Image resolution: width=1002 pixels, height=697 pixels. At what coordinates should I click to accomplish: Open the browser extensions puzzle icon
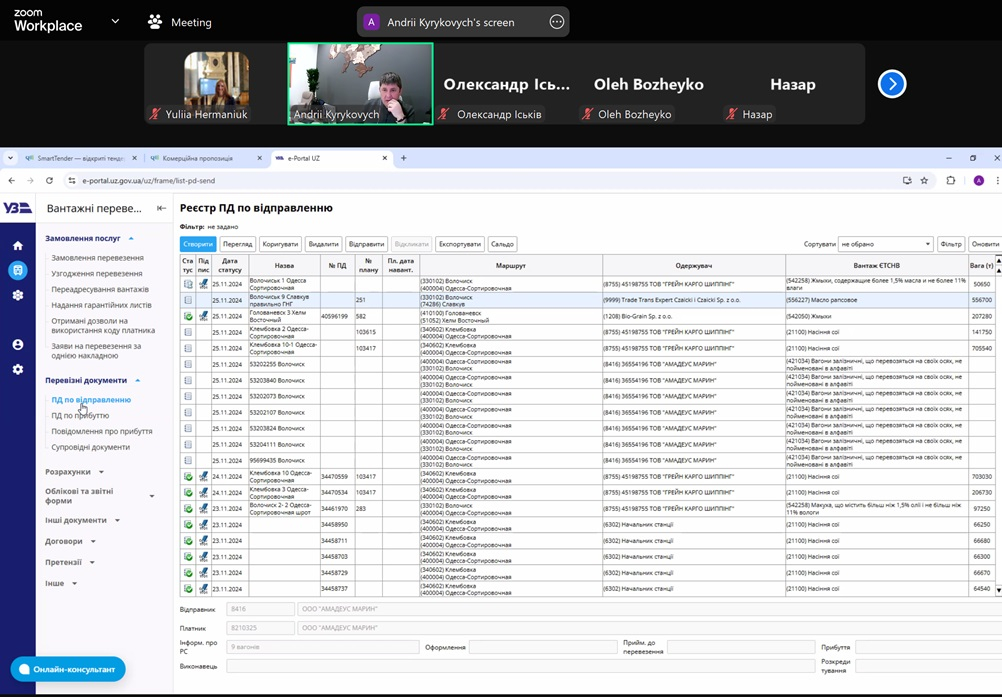click(x=951, y=181)
